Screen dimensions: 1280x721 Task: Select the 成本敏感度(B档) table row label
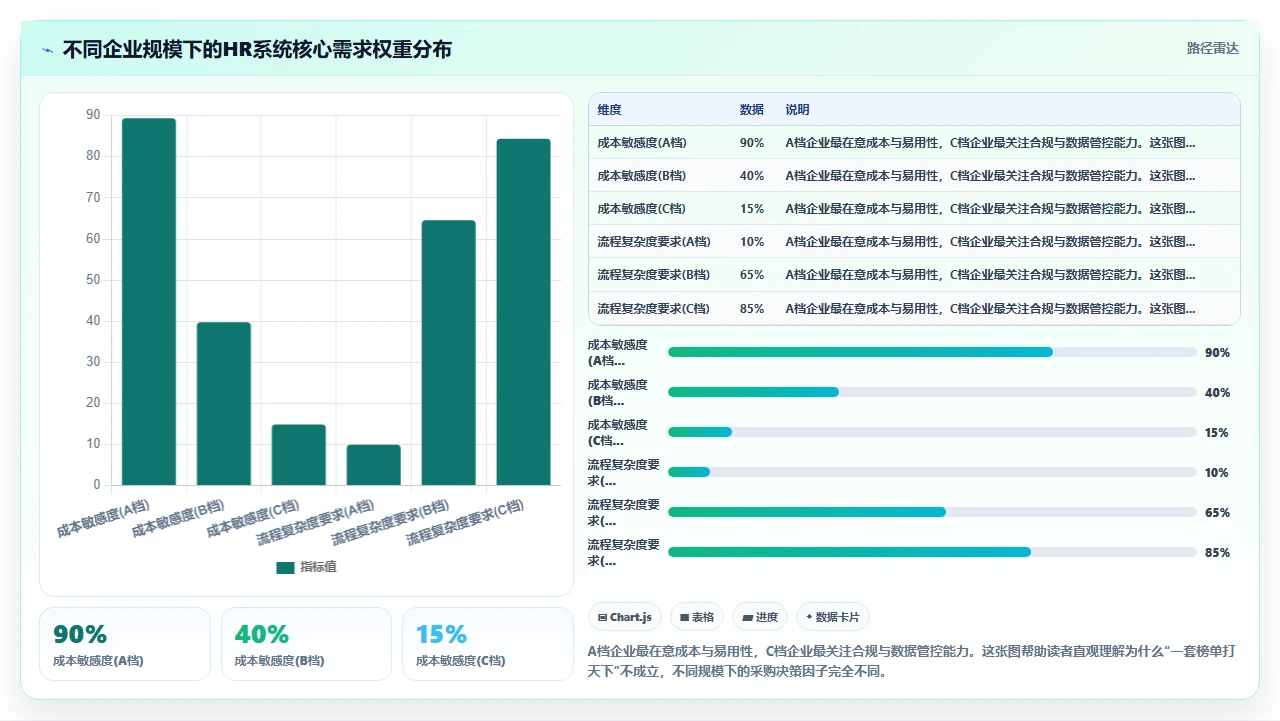click(642, 176)
